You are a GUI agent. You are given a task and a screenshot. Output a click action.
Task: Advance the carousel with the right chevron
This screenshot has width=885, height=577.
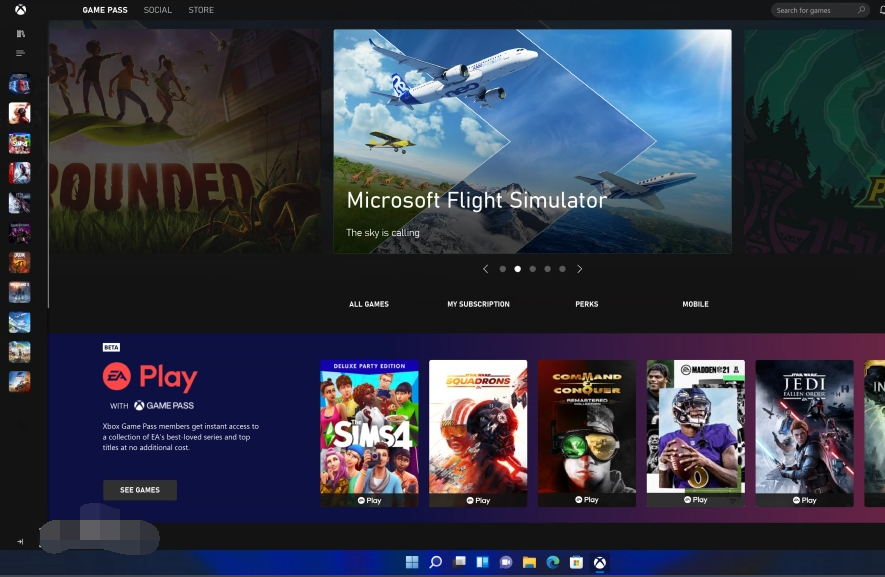579,268
